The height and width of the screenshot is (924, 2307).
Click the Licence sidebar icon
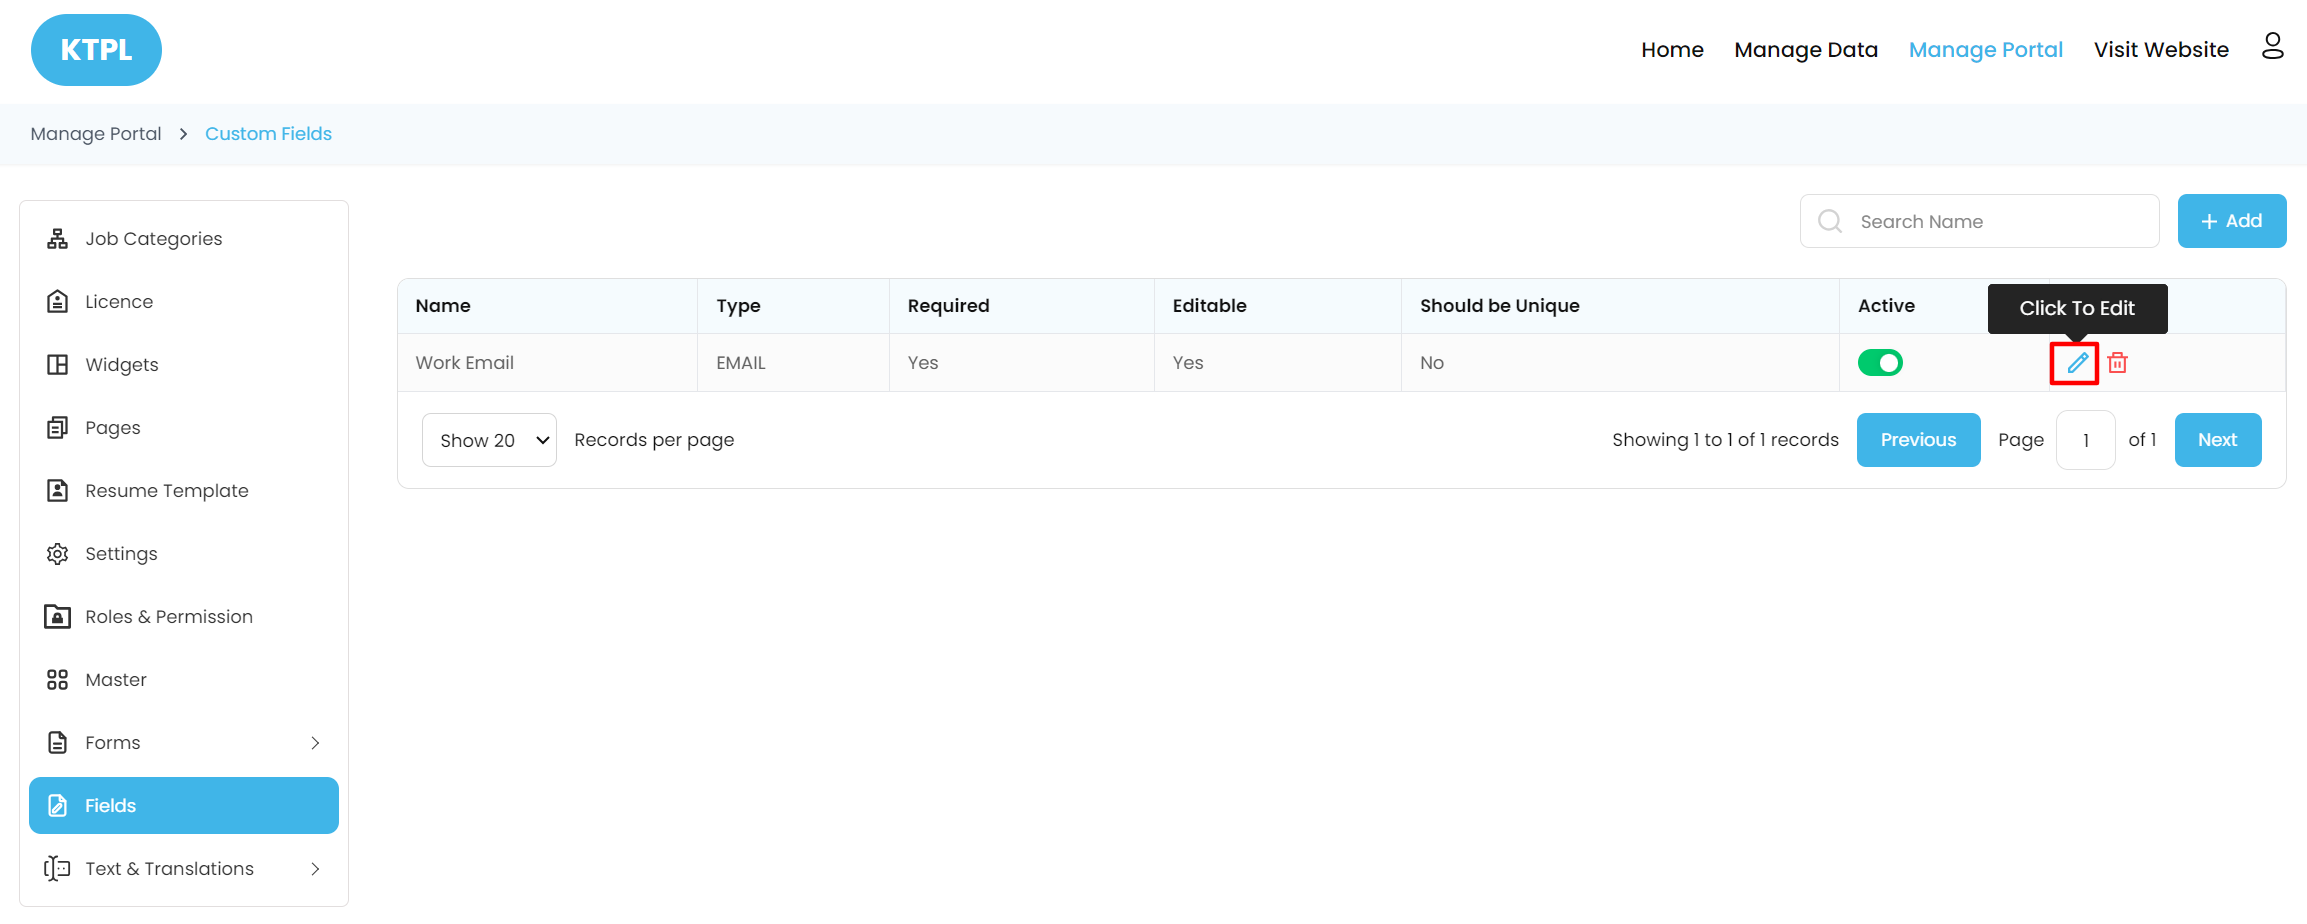coord(58,302)
